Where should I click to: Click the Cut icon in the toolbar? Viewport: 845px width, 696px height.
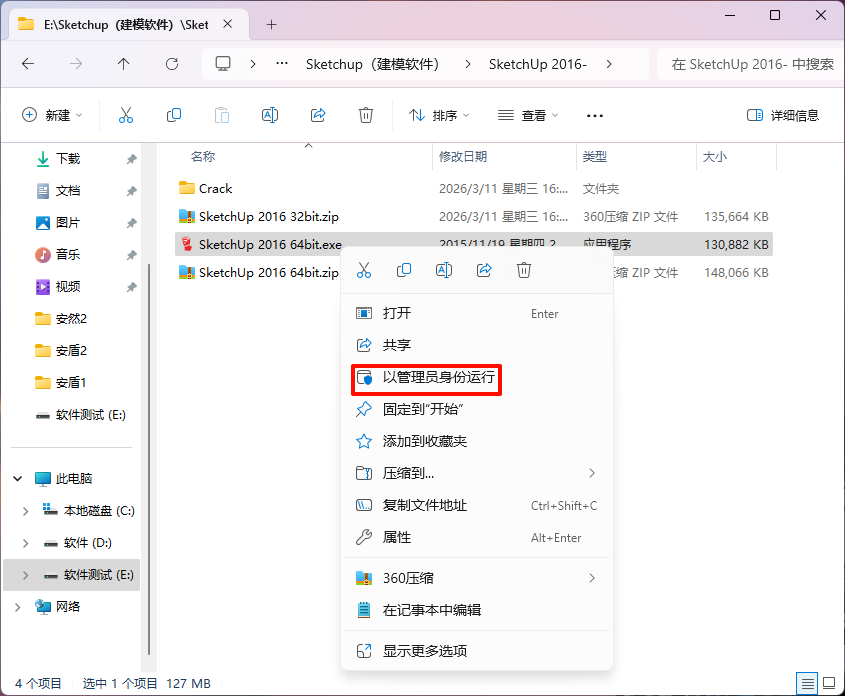[126, 115]
